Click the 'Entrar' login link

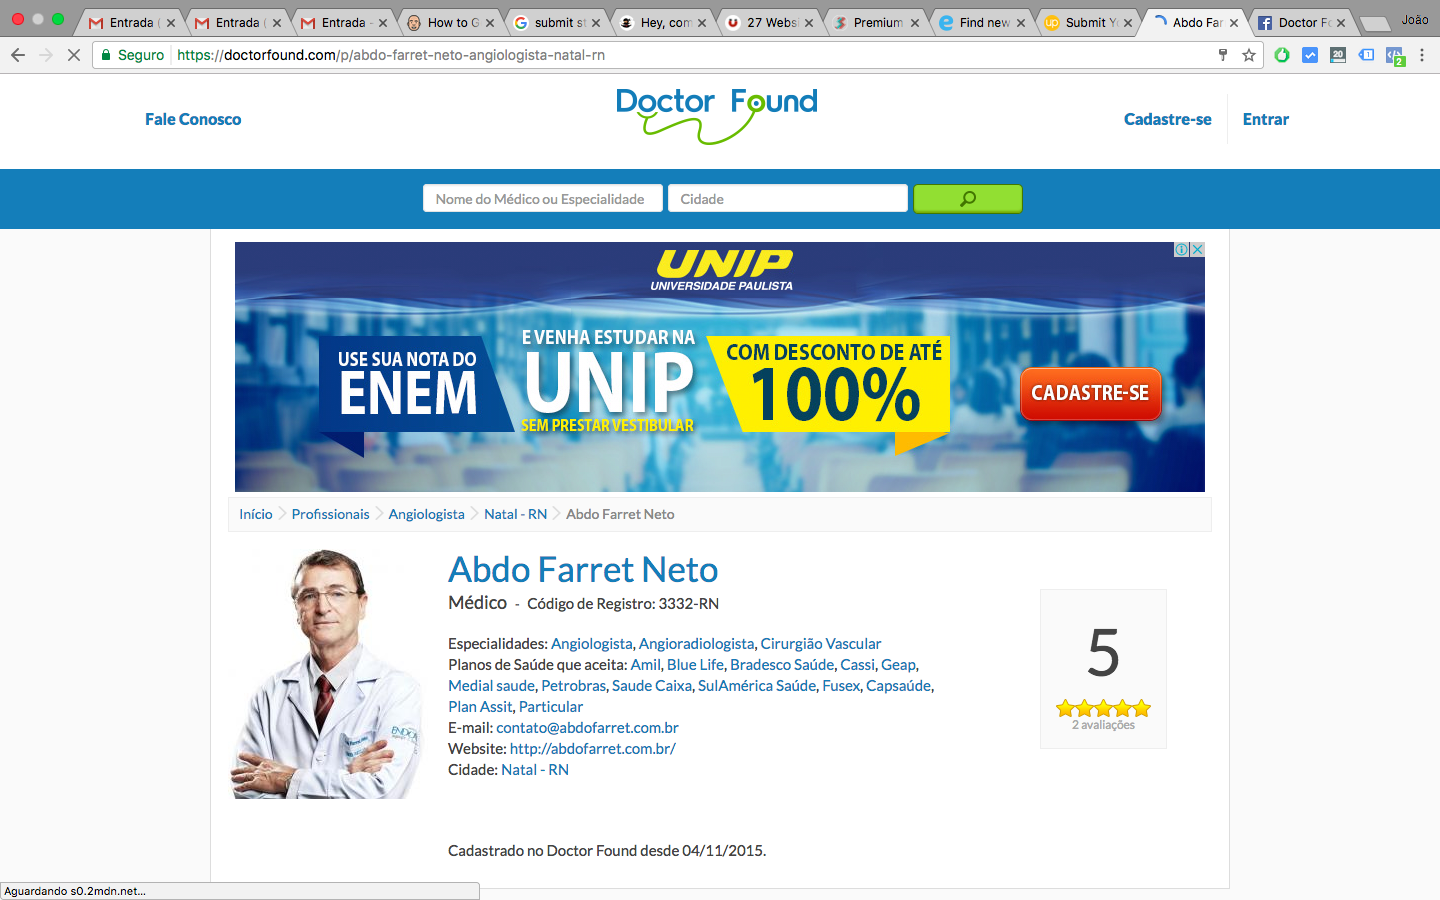(1266, 119)
